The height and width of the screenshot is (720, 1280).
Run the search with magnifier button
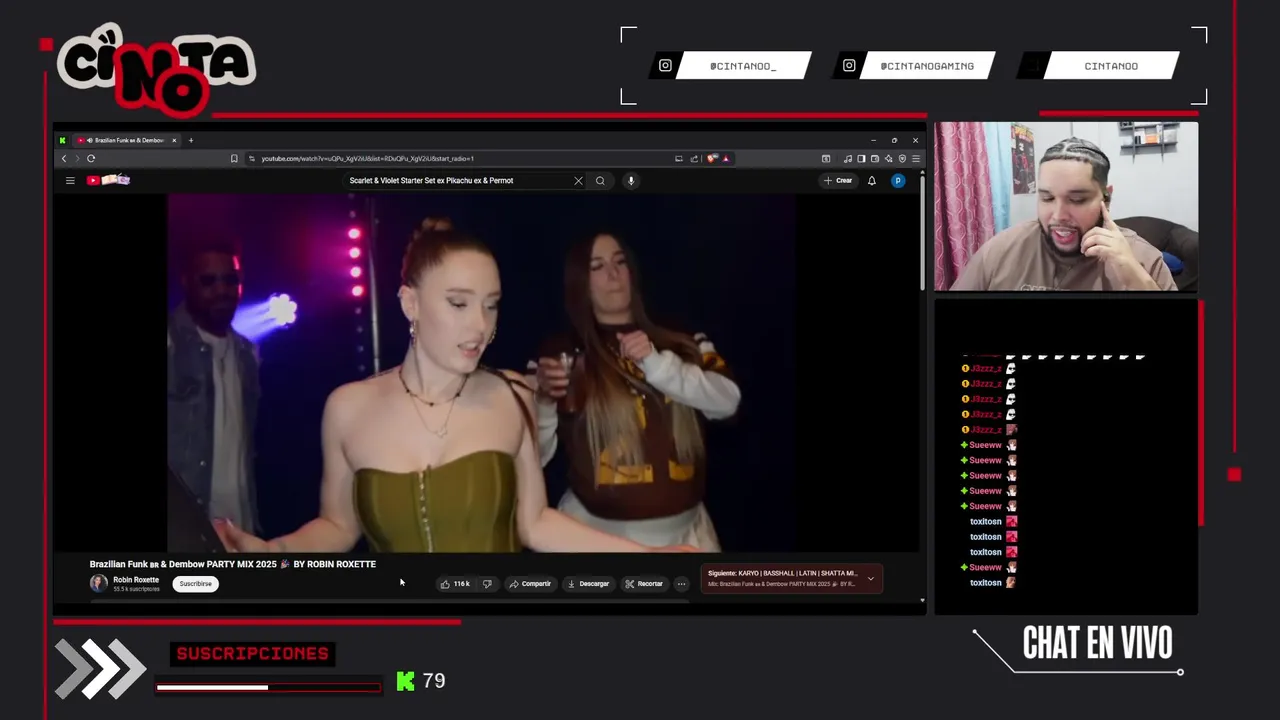pyautogui.click(x=600, y=181)
